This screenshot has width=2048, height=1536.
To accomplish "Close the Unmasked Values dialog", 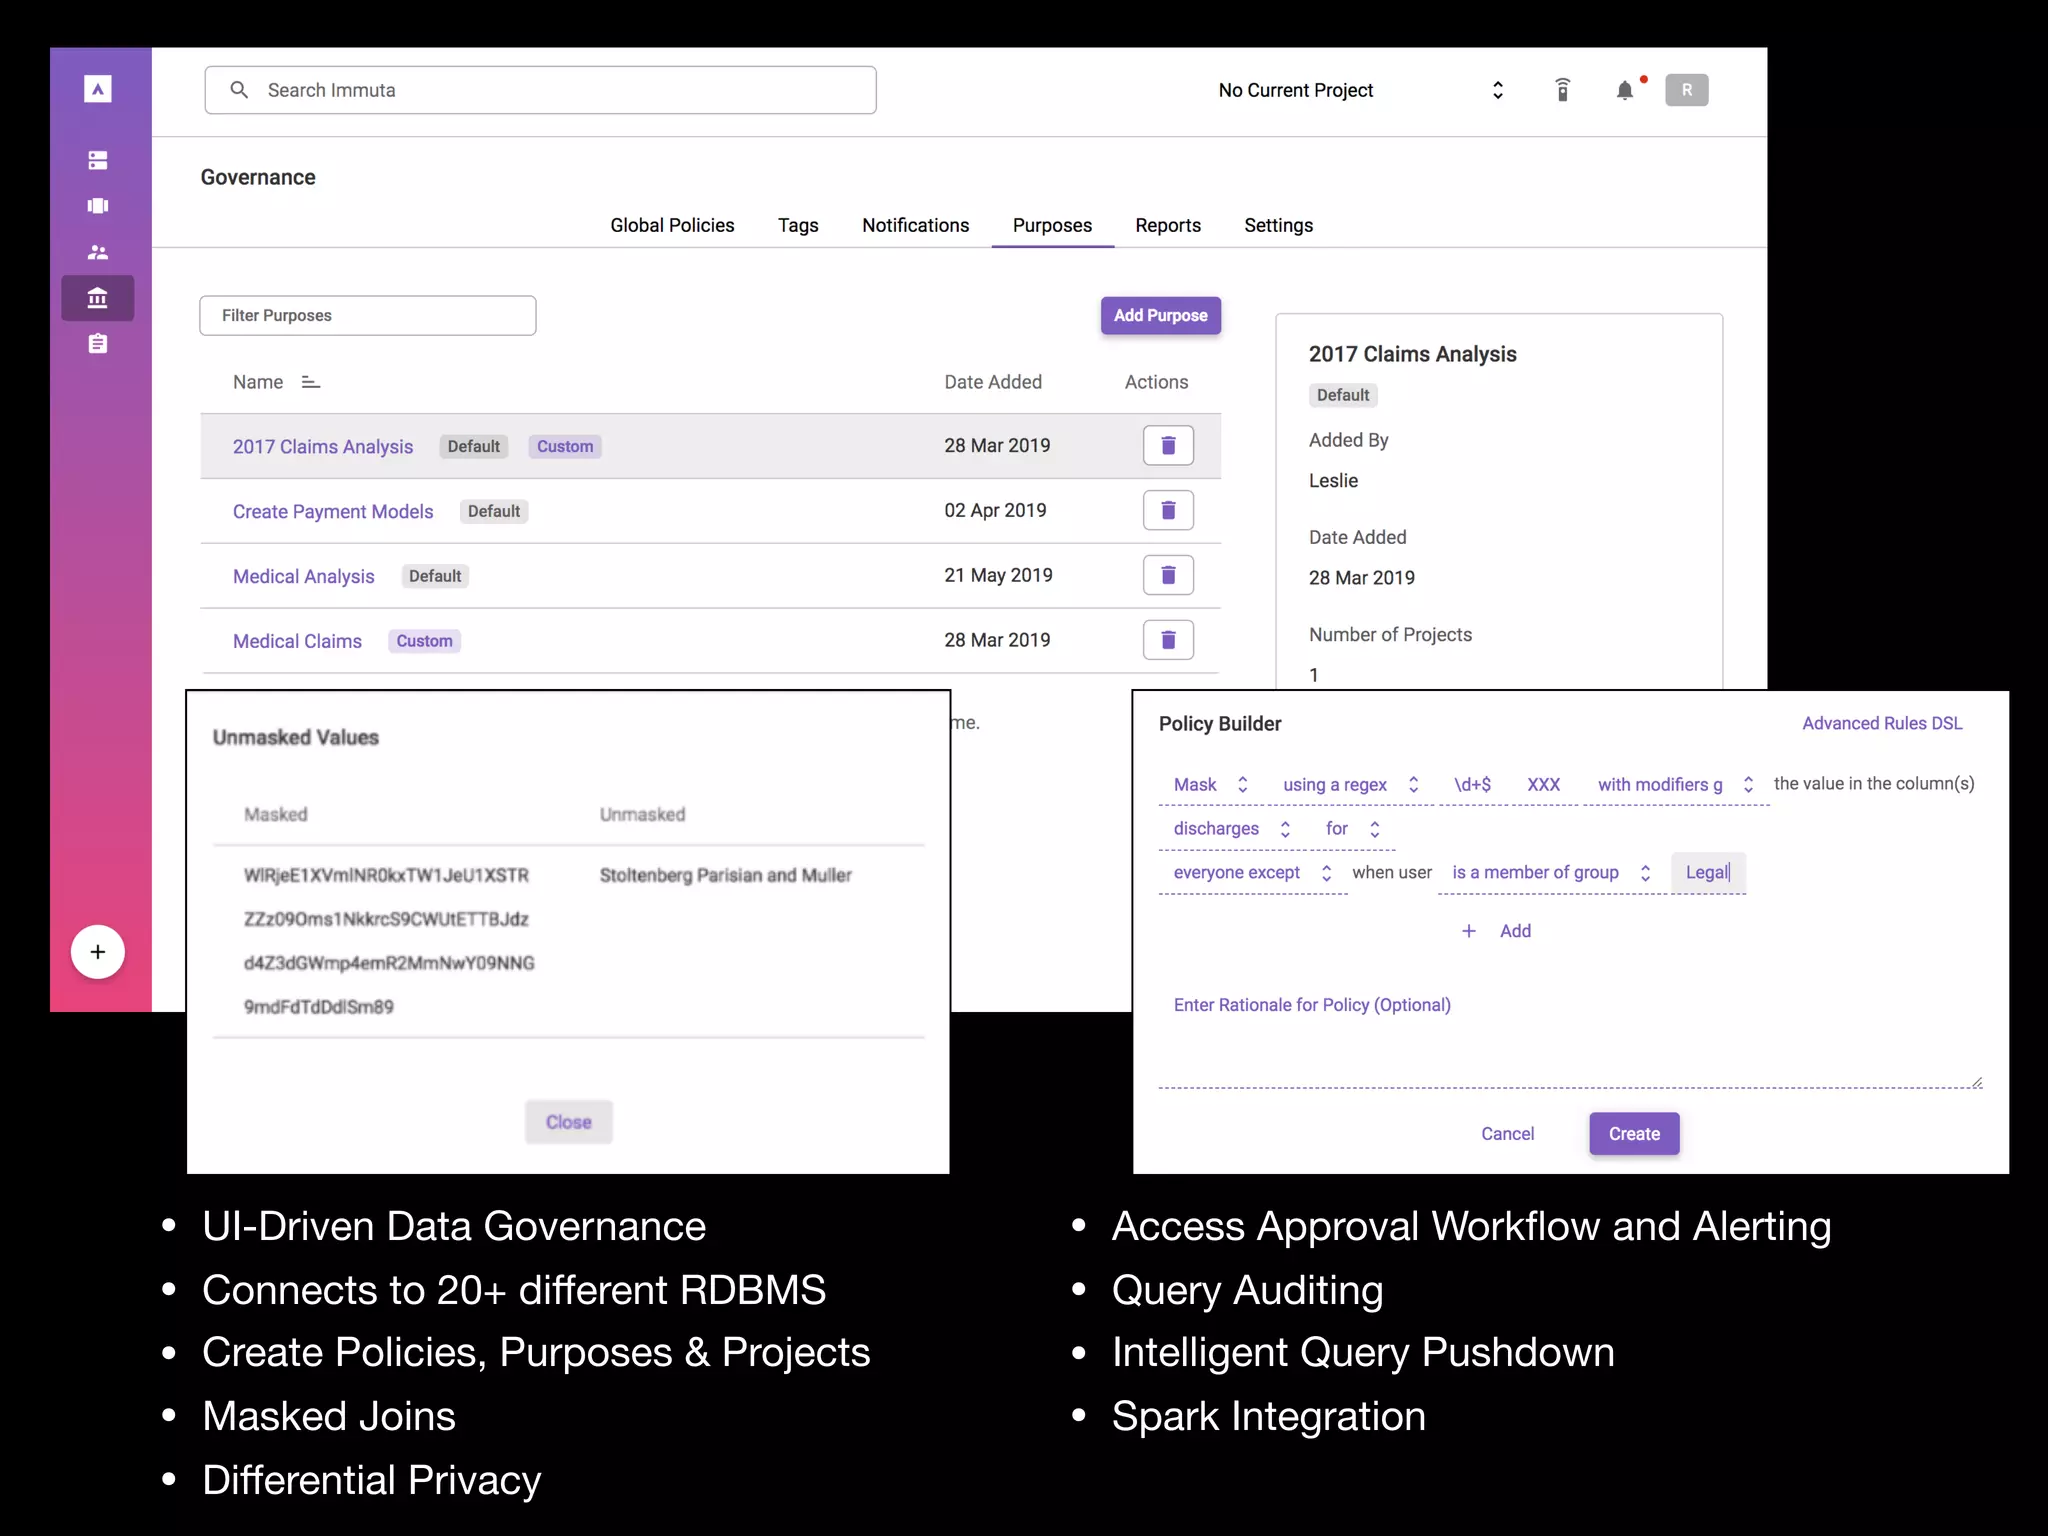I will tap(568, 1122).
